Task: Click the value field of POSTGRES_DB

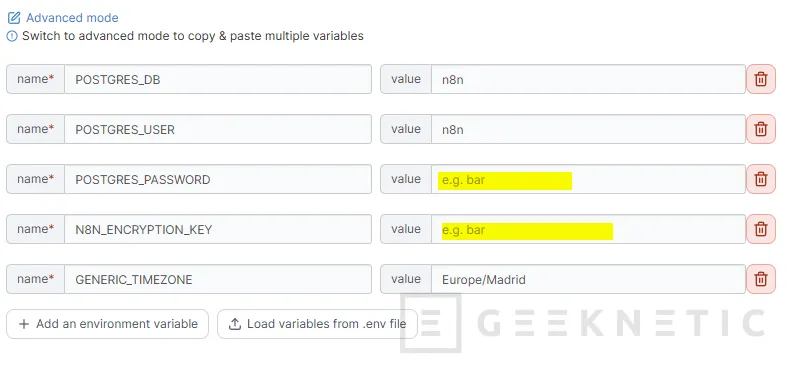Action: 588,79
